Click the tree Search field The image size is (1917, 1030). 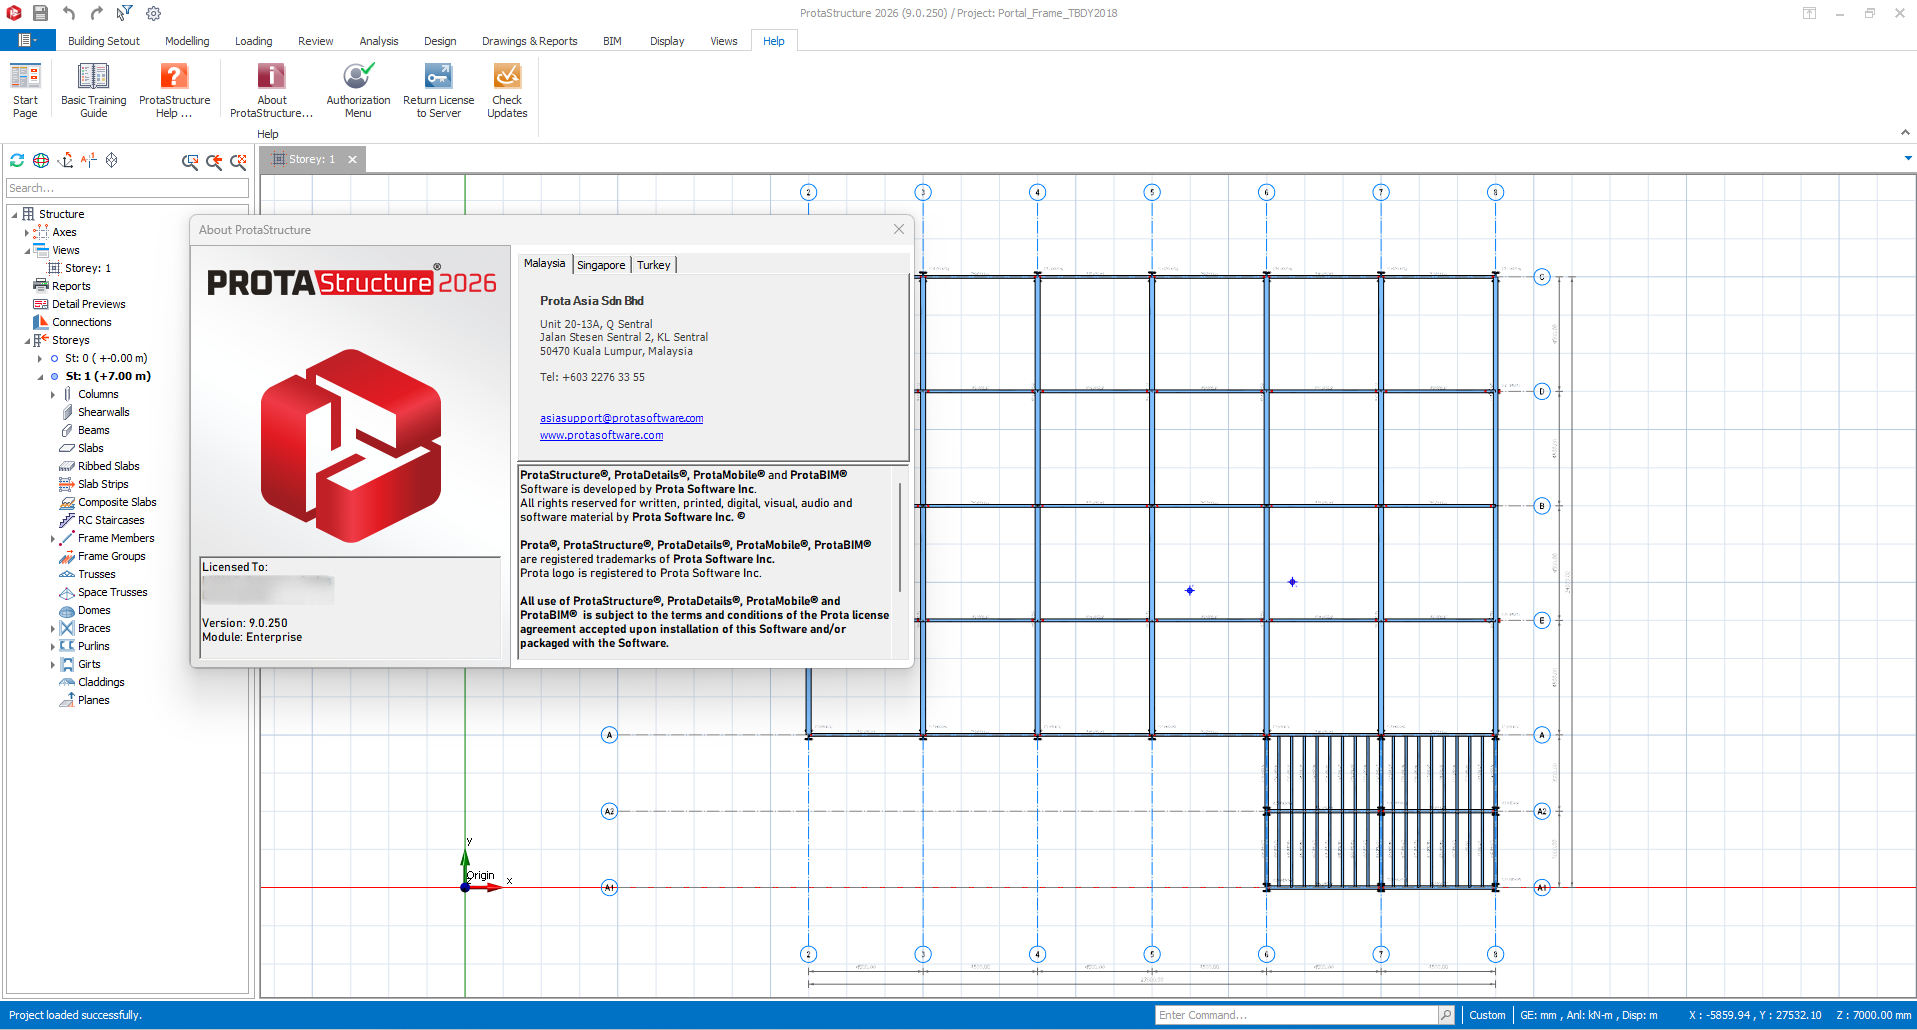pos(127,188)
